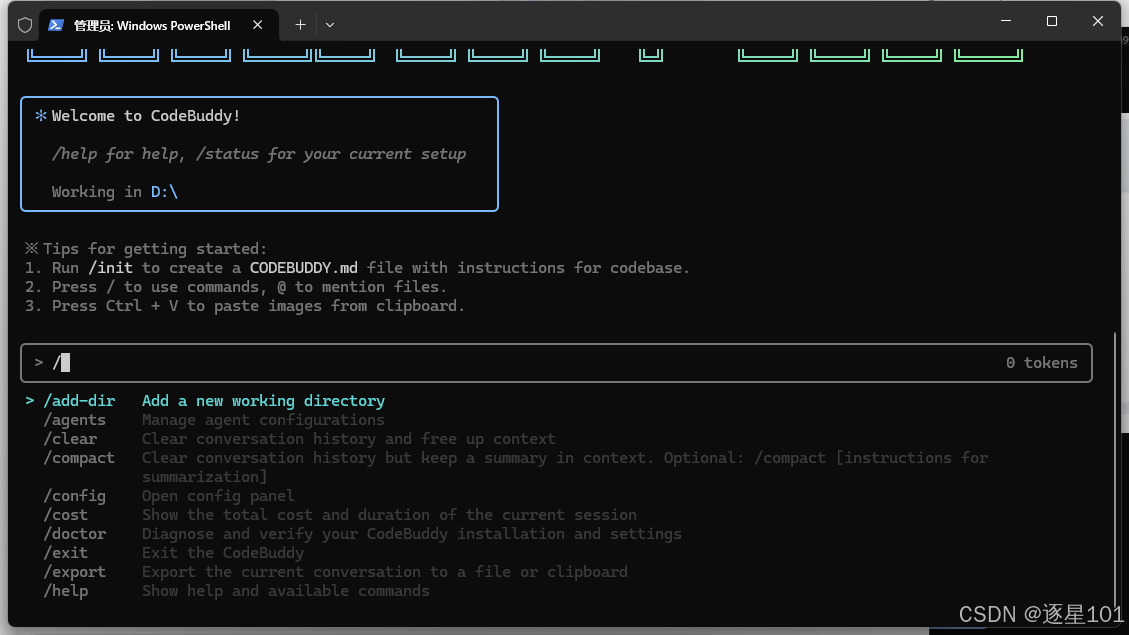Choose /clear to clear conversation history
The width and height of the screenshot is (1129, 635).
(70, 438)
